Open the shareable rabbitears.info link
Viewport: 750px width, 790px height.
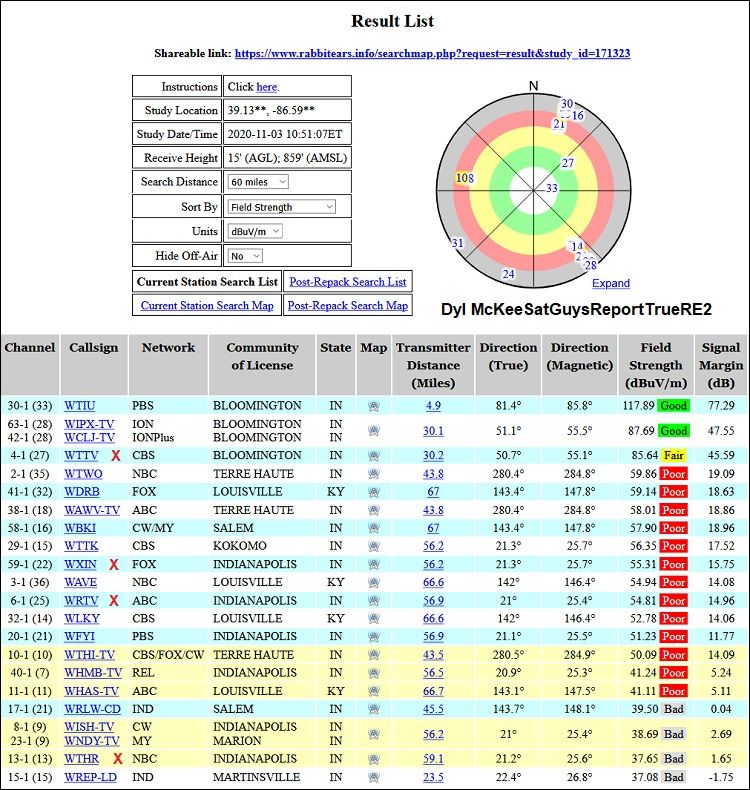pyautogui.click(x=432, y=53)
